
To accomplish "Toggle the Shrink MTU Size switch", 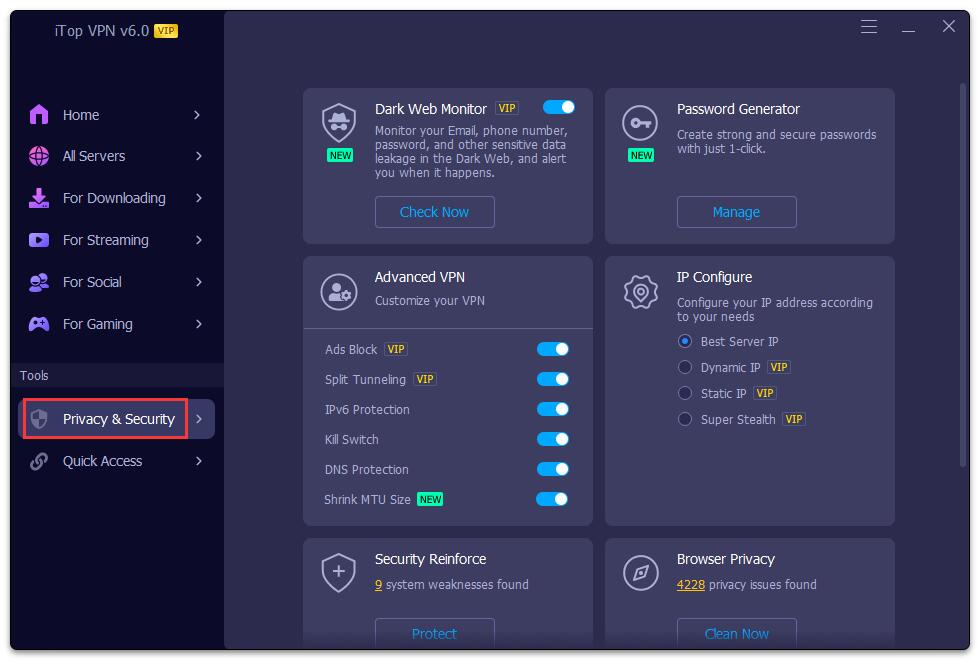I will 552,499.
